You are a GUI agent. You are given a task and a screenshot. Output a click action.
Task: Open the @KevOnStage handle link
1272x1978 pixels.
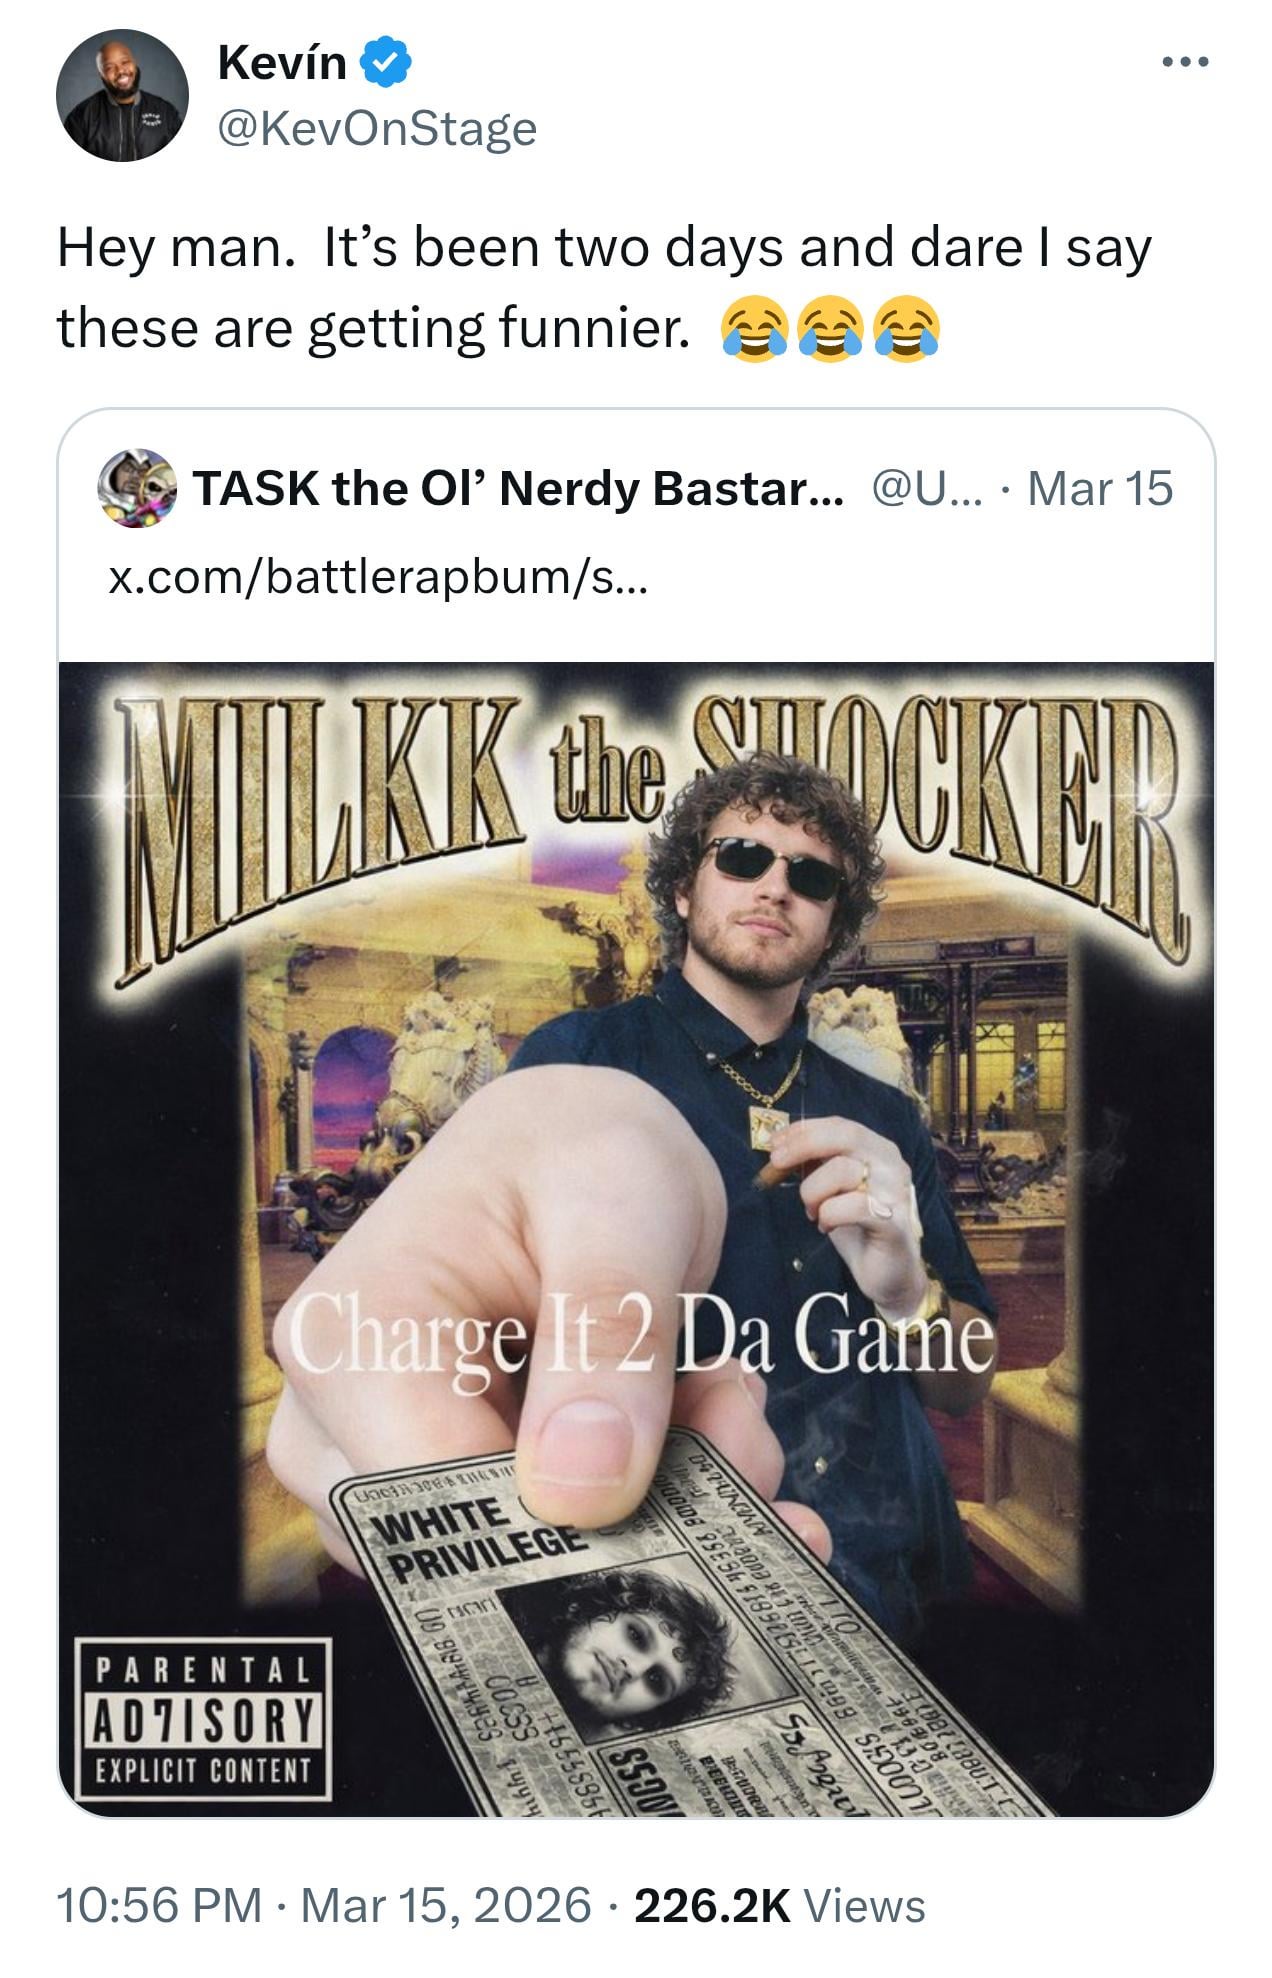pyautogui.click(x=377, y=128)
